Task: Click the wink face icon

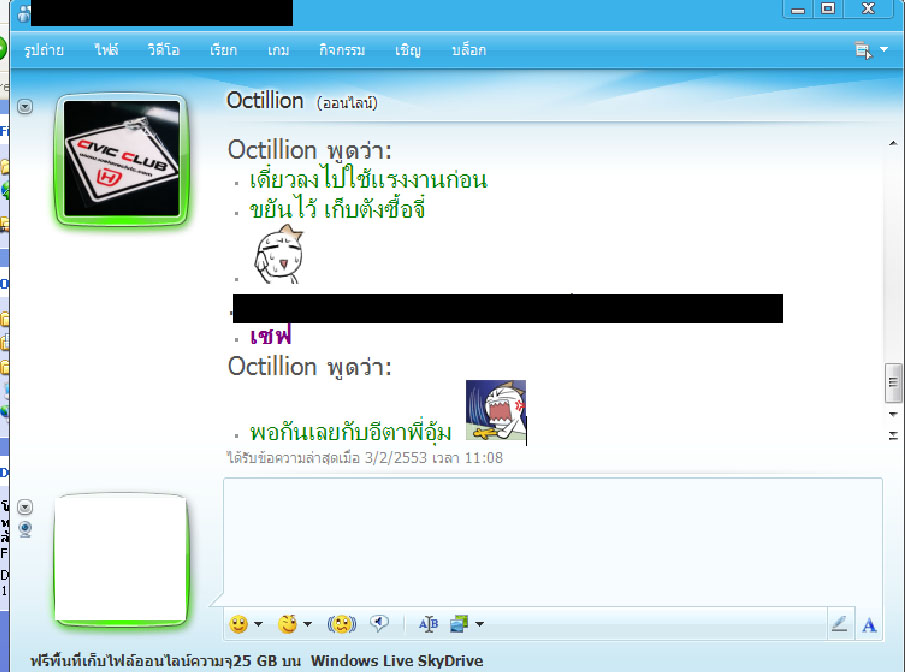Action: [288, 624]
